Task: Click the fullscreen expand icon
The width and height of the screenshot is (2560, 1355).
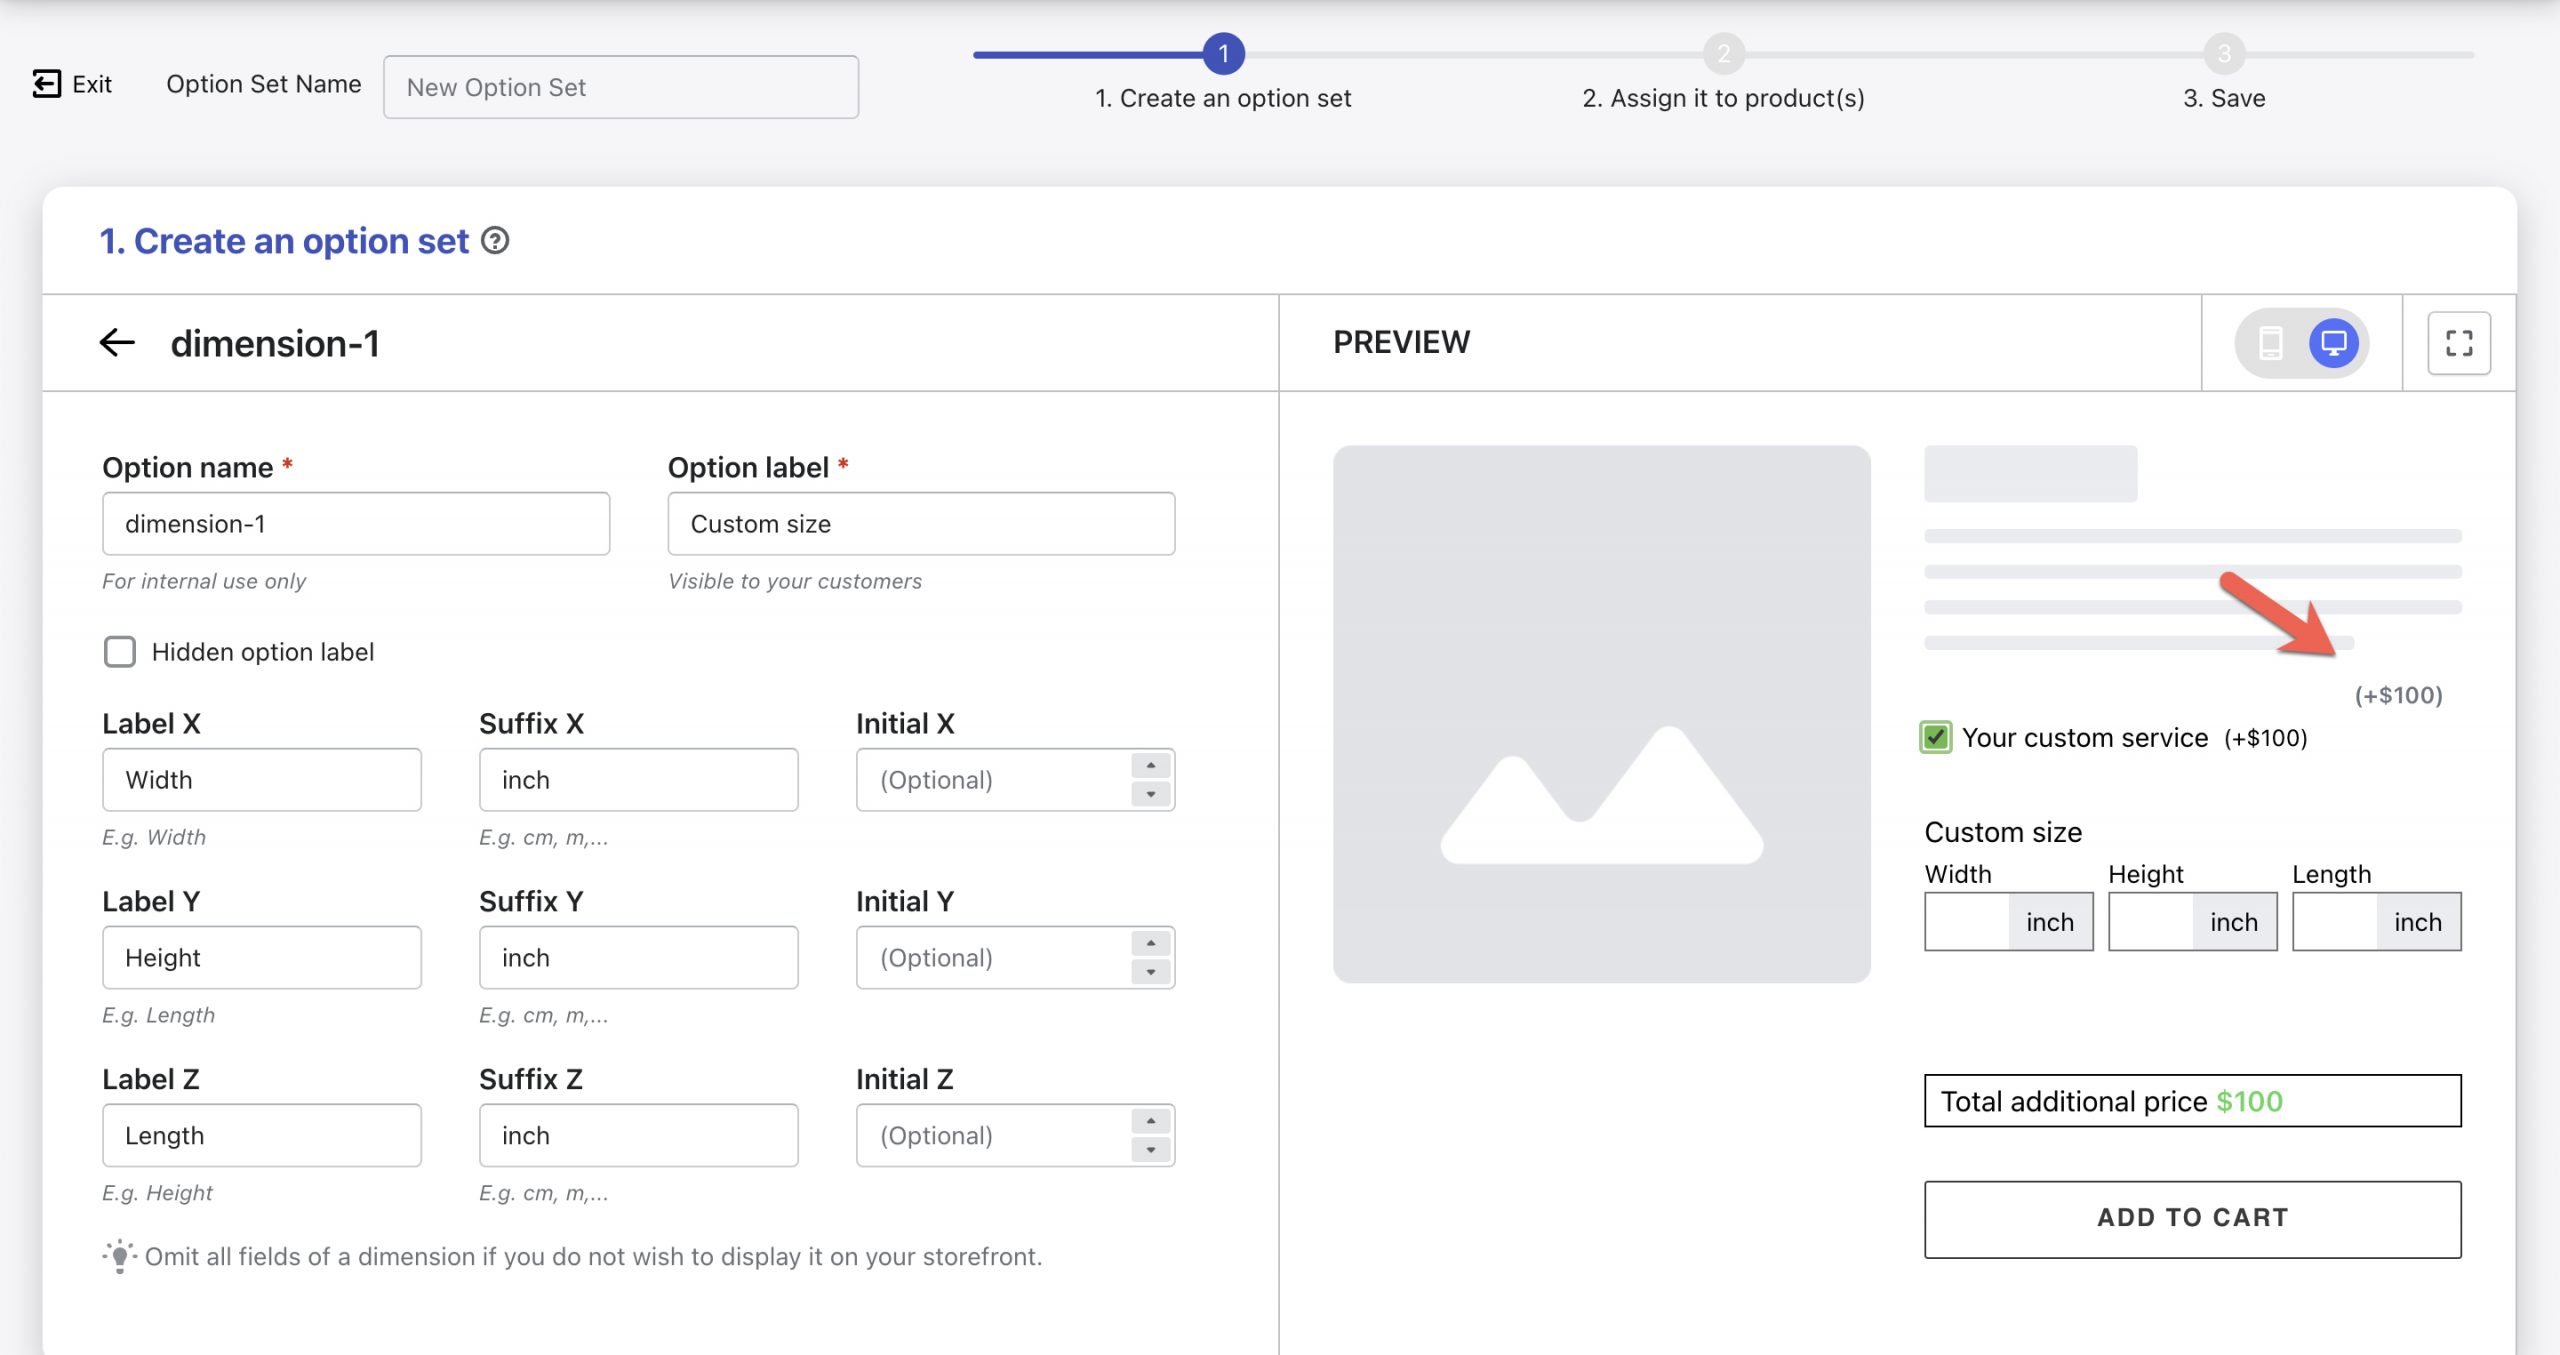Action: [2458, 342]
